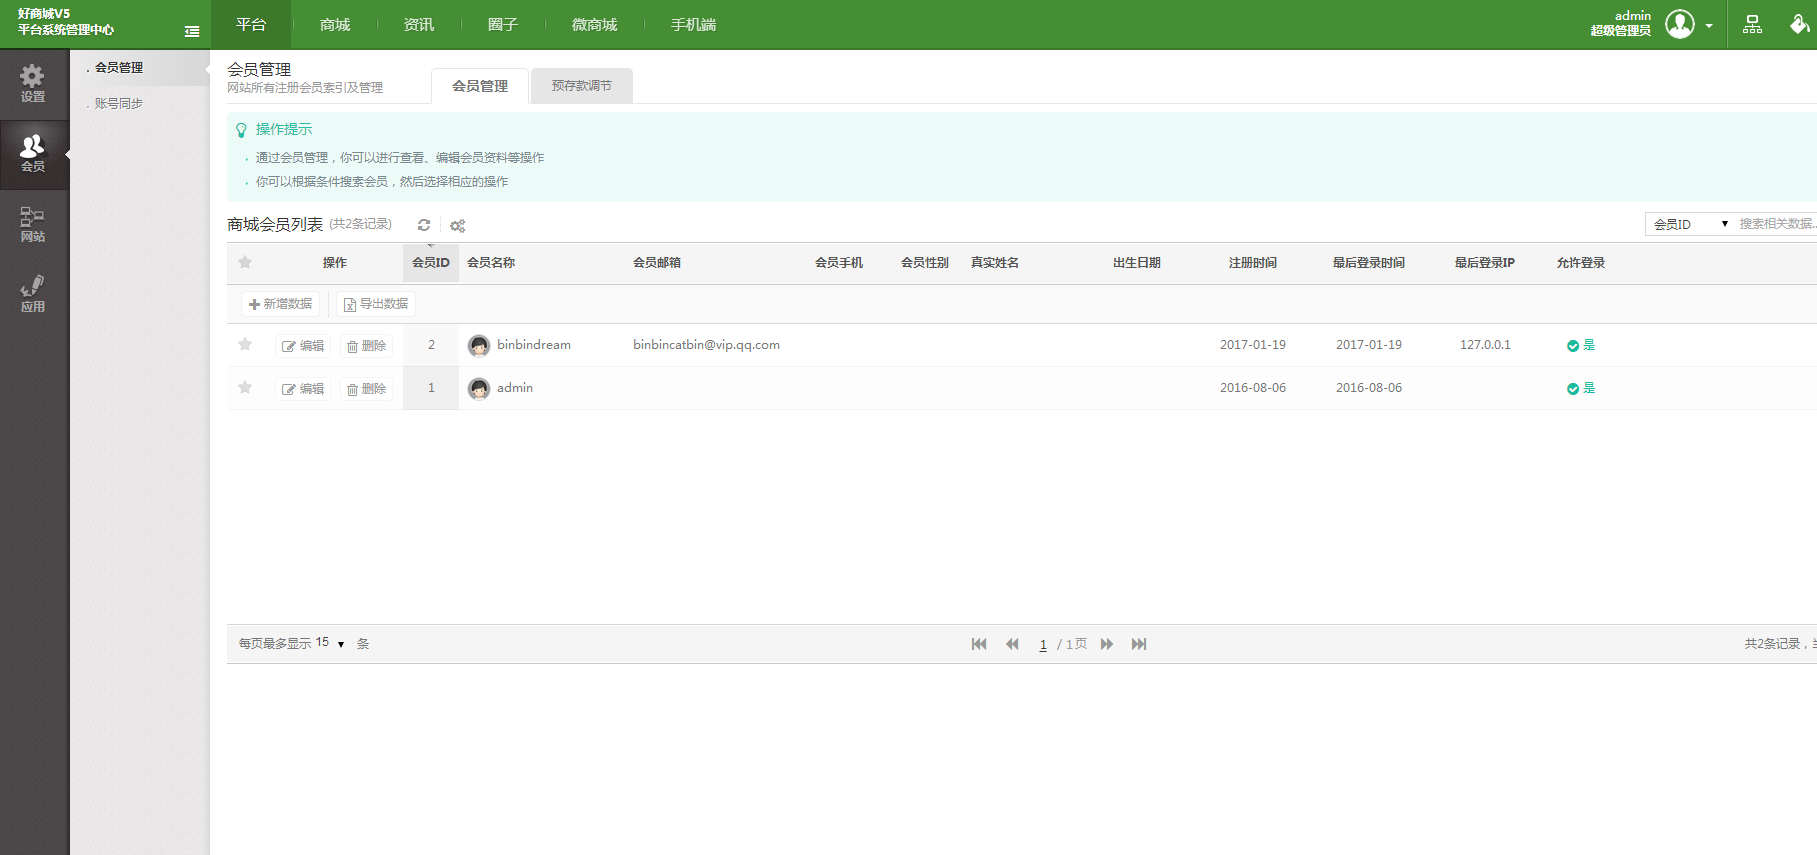The width and height of the screenshot is (1817, 855).
Task: Click binbindream's avatar thumbnail
Action: (479, 346)
